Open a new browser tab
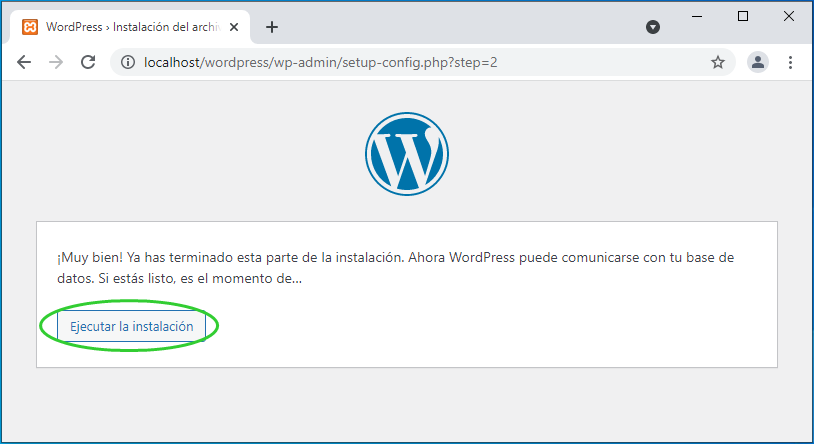814x444 pixels. [x=272, y=27]
